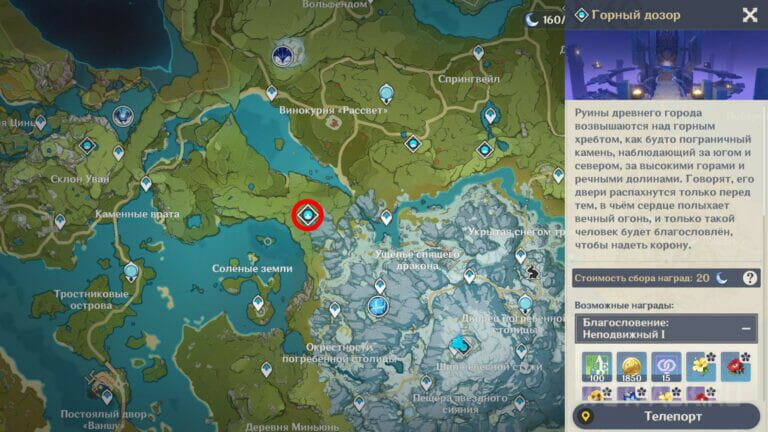Select the Statue of the Seven in Dragonspine
This screenshot has height=432, width=768.
378,304
